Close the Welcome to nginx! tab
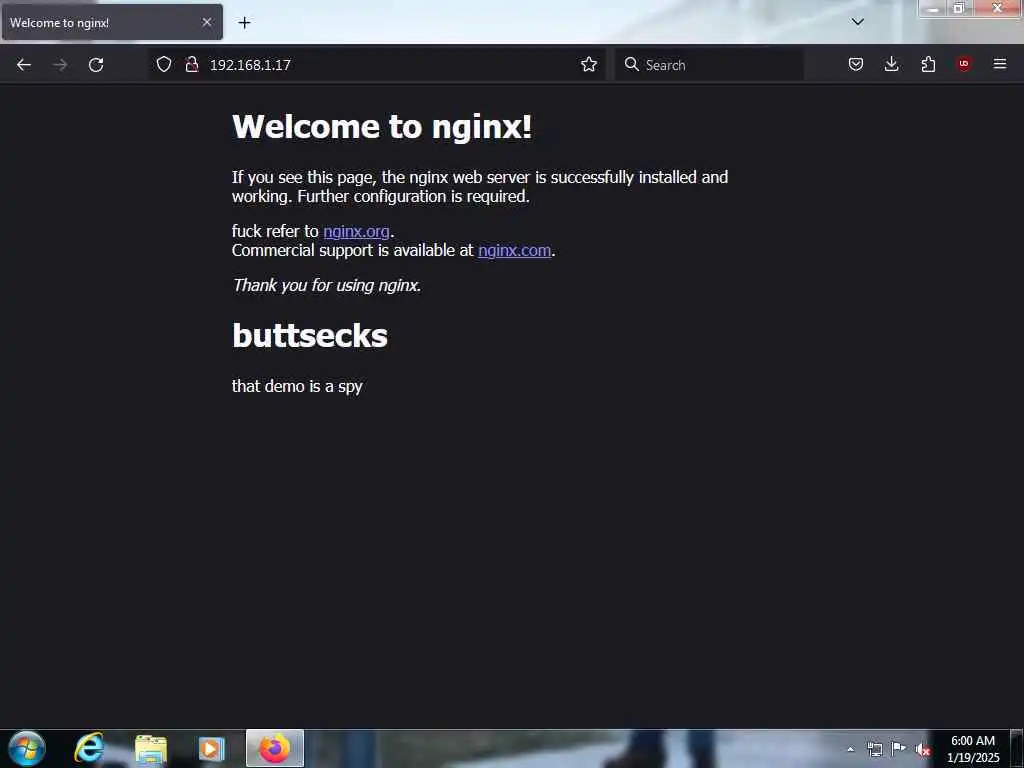This screenshot has width=1024, height=768. tap(207, 22)
